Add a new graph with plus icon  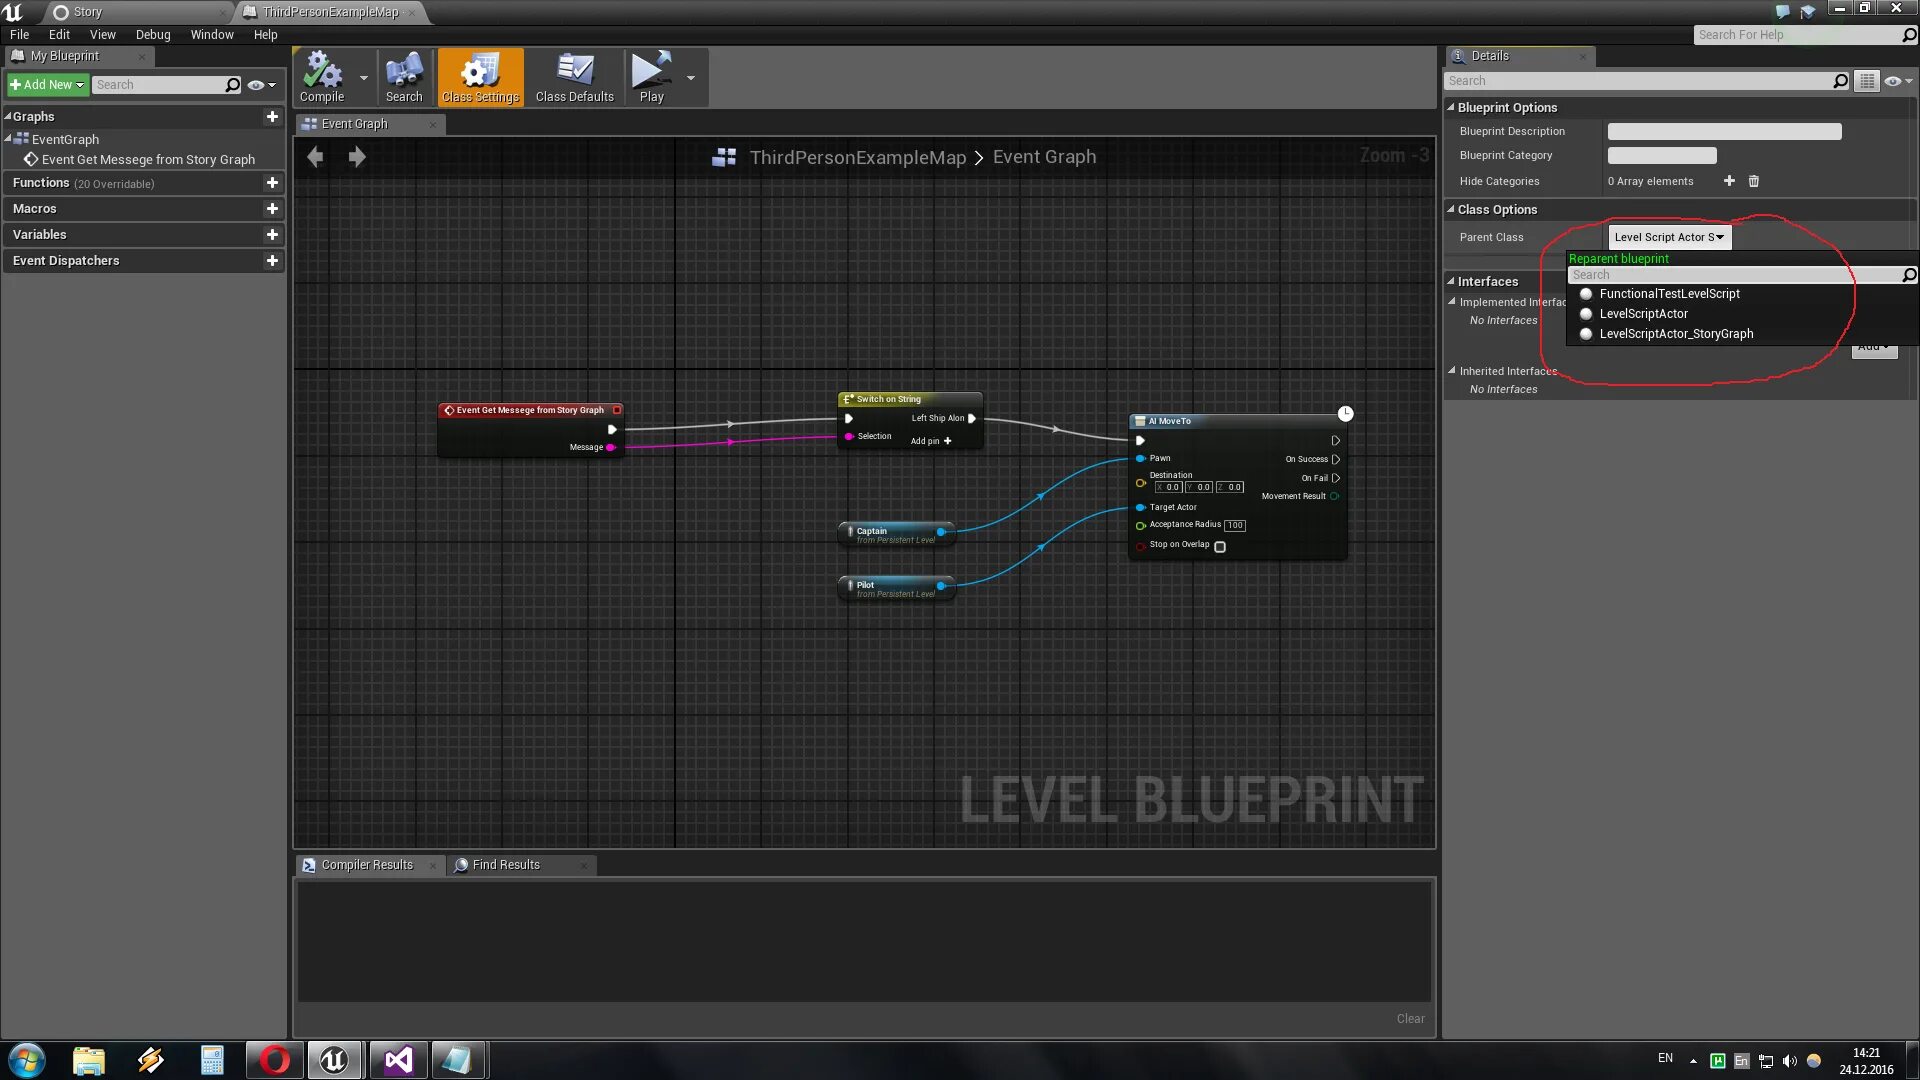(x=271, y=117)
